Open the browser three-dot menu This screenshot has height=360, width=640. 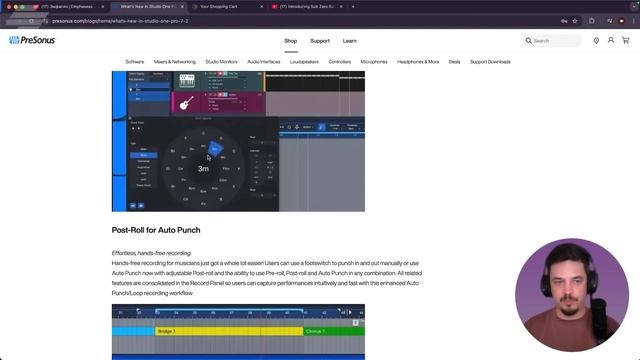click(634, 21)
